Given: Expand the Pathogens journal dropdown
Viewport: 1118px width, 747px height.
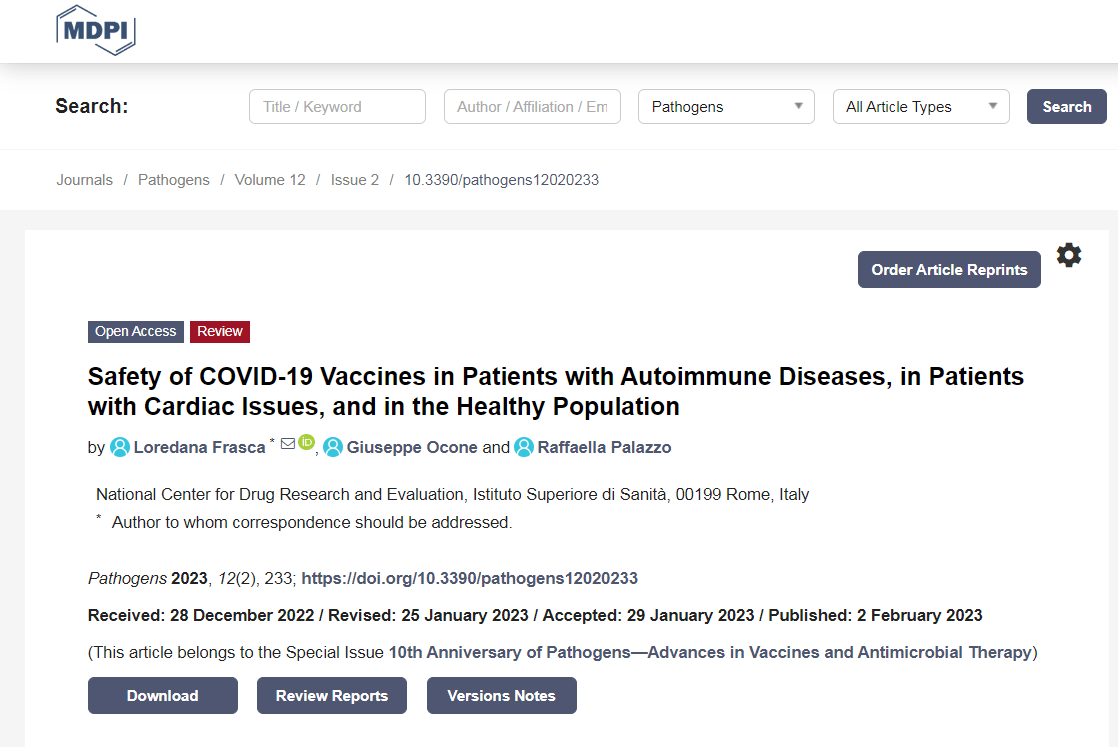Looking at the screenshot, I should coord(726,107).
